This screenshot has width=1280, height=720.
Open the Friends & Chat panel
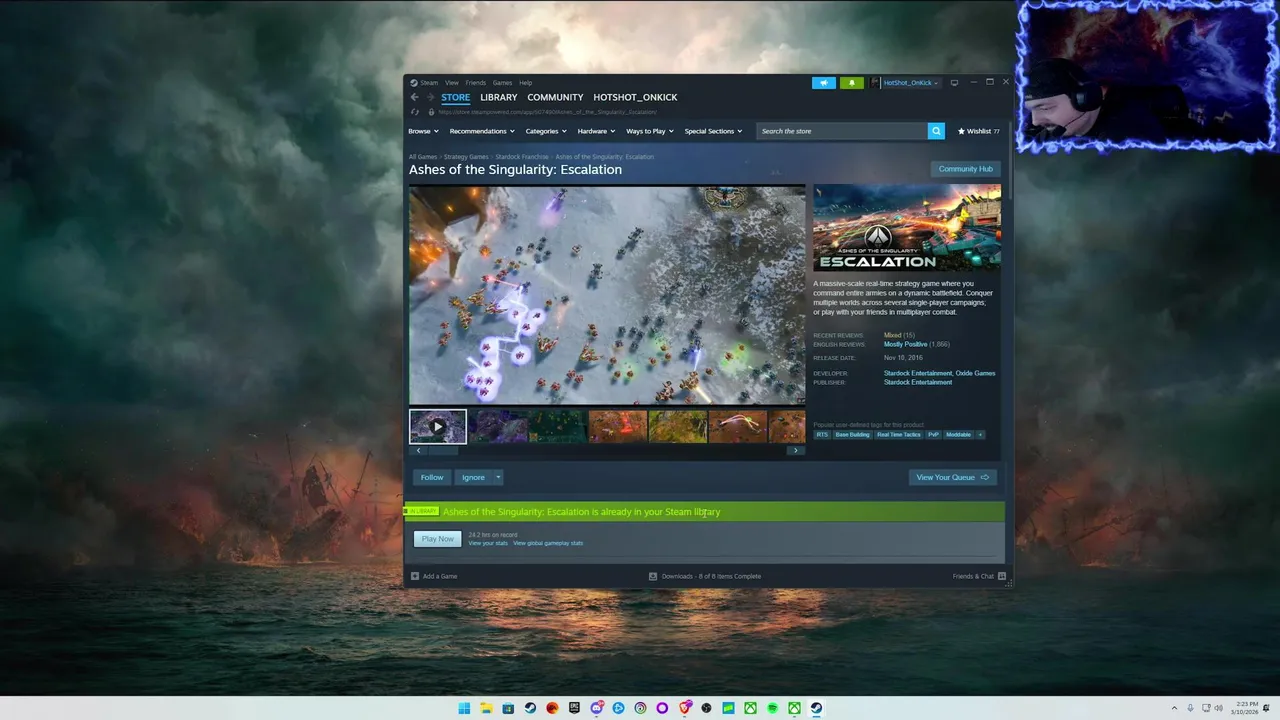tap(978, 576)
